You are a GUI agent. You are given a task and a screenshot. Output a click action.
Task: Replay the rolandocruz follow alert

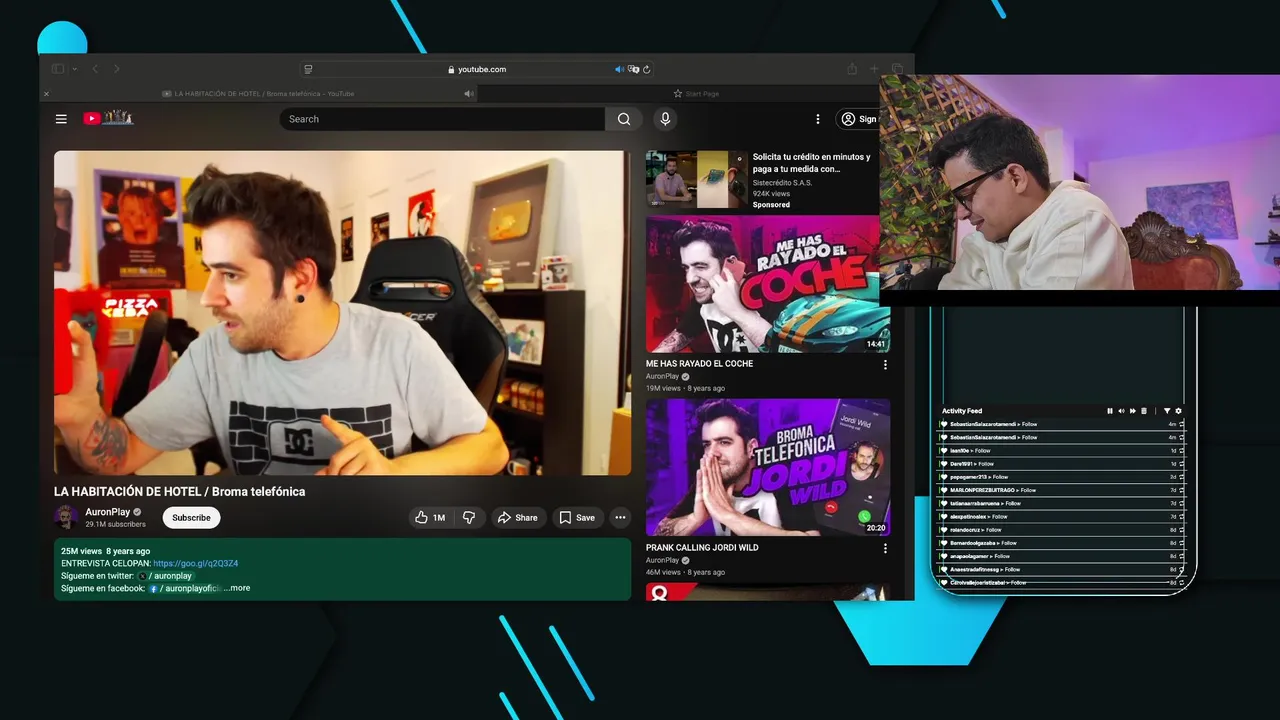[x=1181, y=530]
